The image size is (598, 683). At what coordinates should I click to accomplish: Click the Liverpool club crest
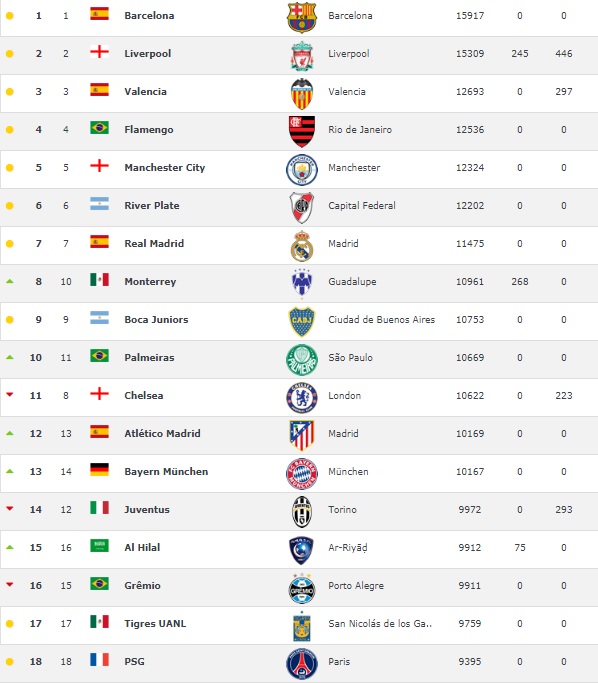[x=302, y=56]
